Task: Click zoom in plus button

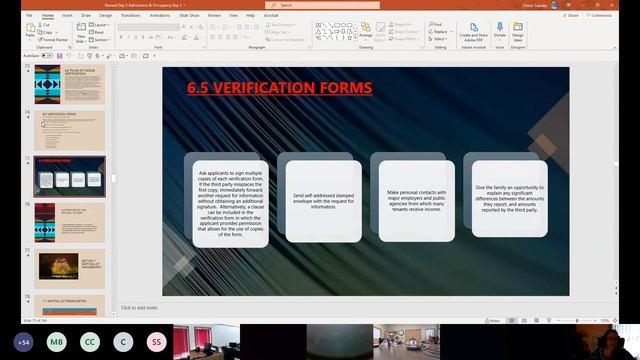Action: point(596,321)
